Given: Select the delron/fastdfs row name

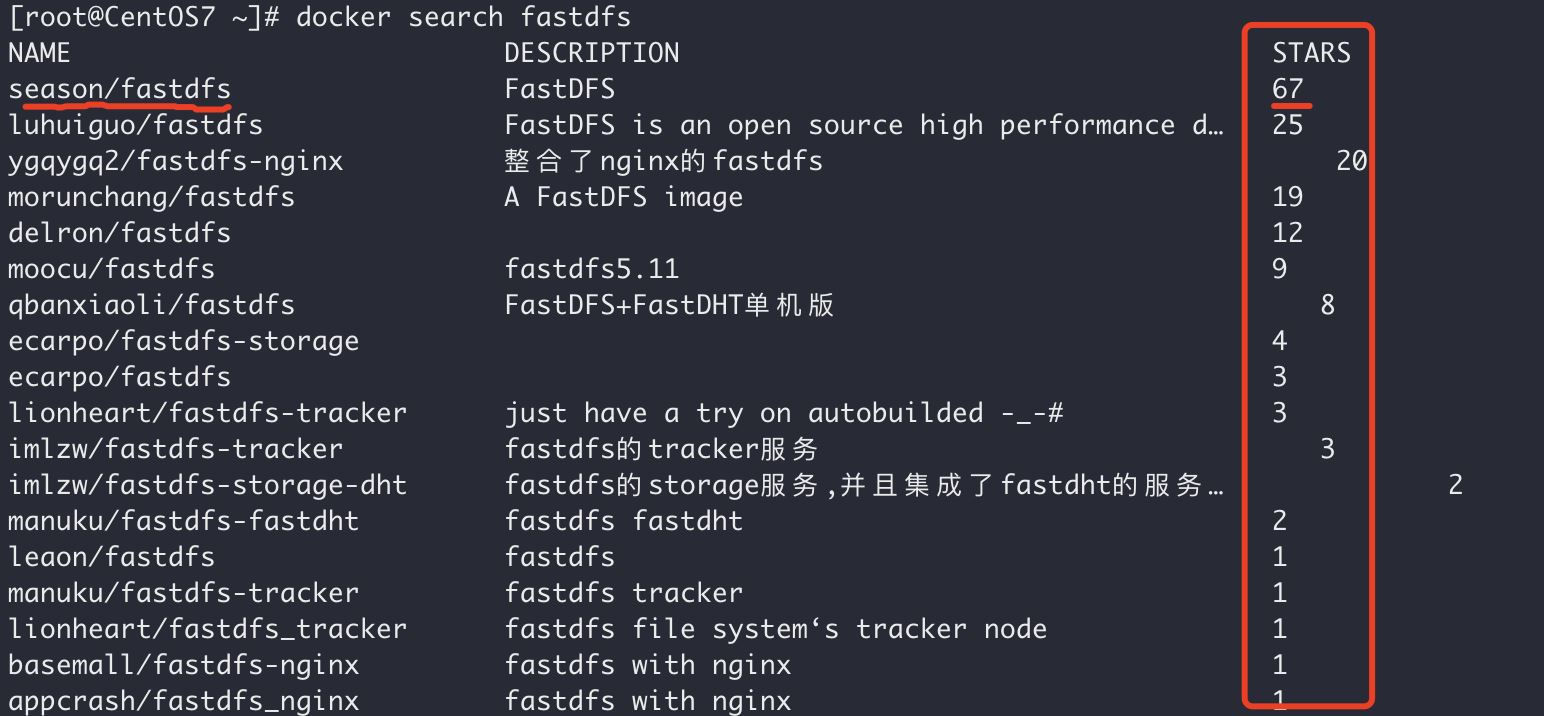Looking at the screenshot, I should click(120, 233).
